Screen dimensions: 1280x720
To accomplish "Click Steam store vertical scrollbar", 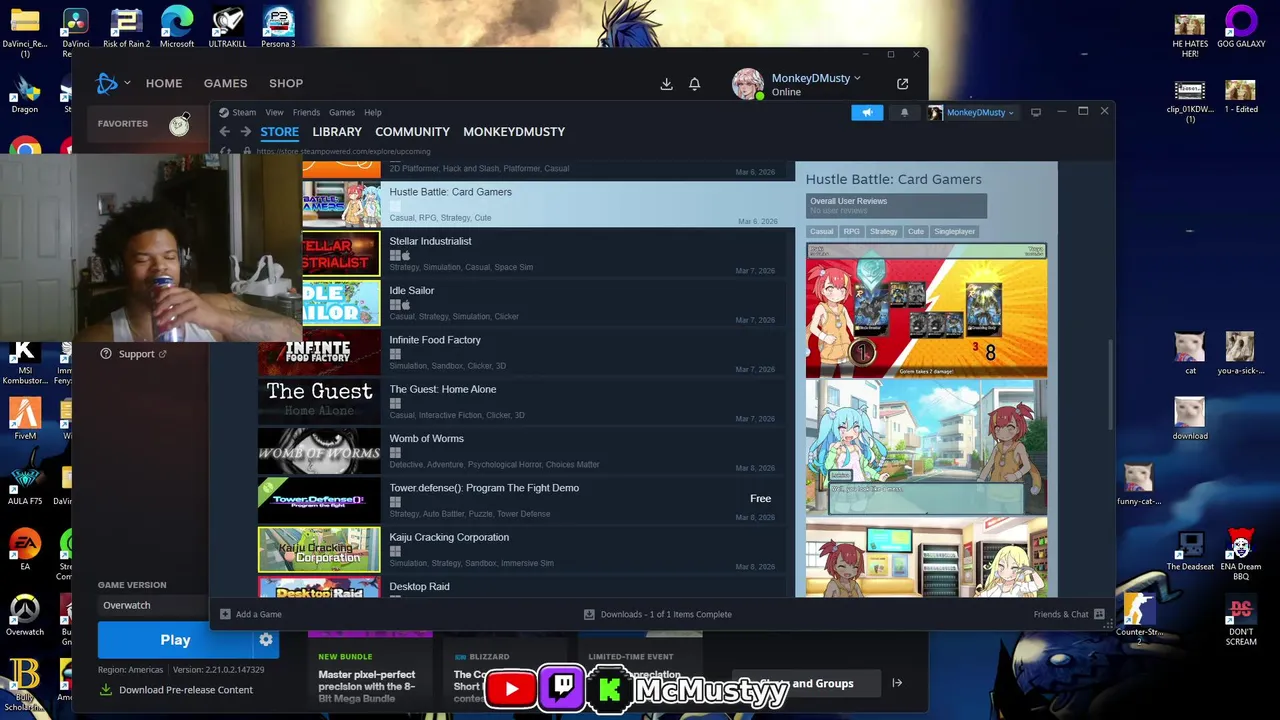I will [1111, 385].
